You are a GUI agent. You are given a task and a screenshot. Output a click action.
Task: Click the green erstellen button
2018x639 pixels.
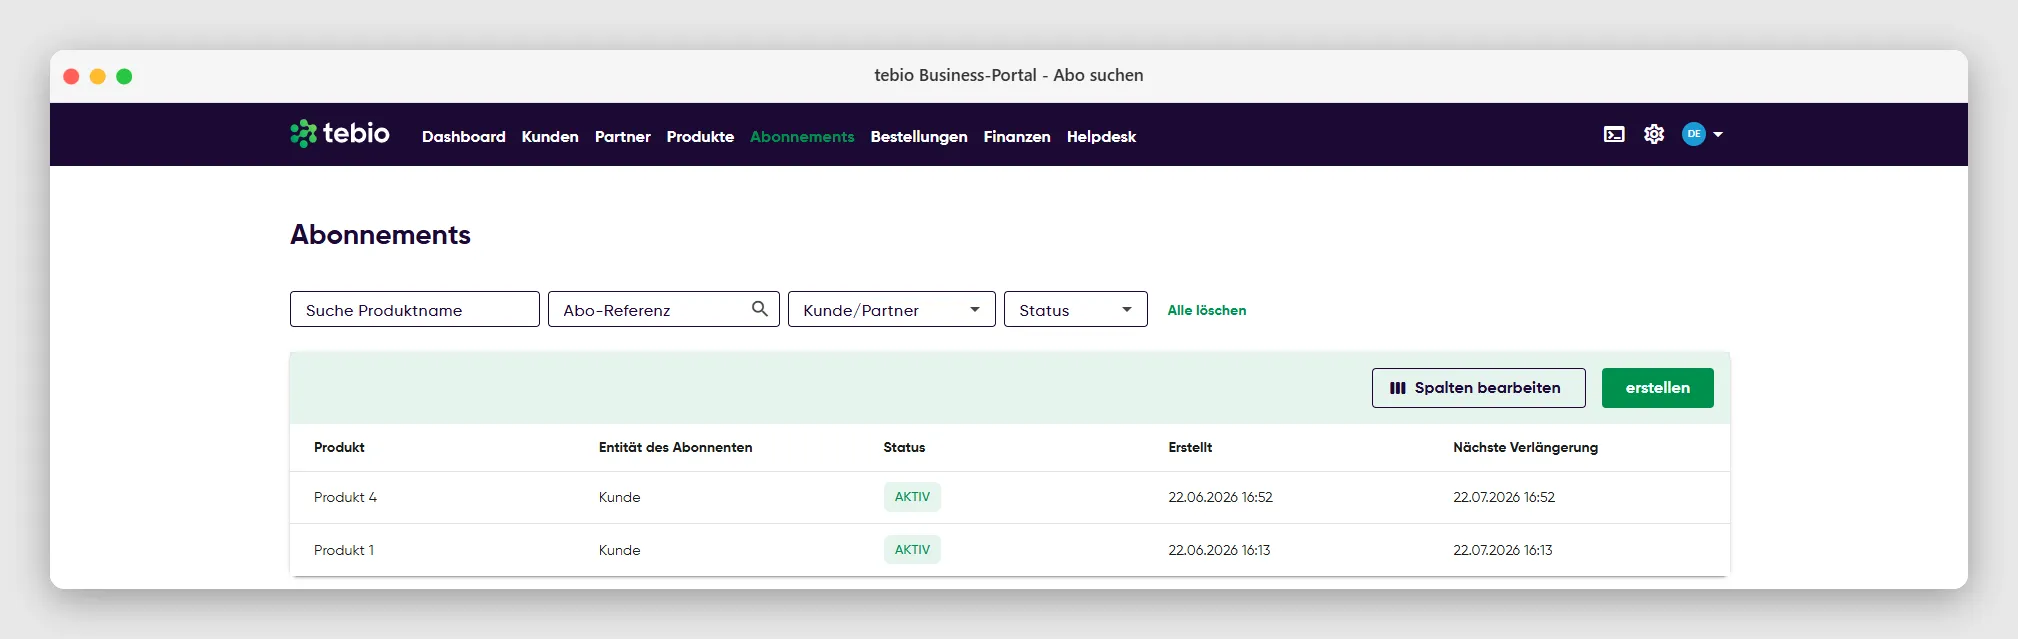pos(1658,388)
